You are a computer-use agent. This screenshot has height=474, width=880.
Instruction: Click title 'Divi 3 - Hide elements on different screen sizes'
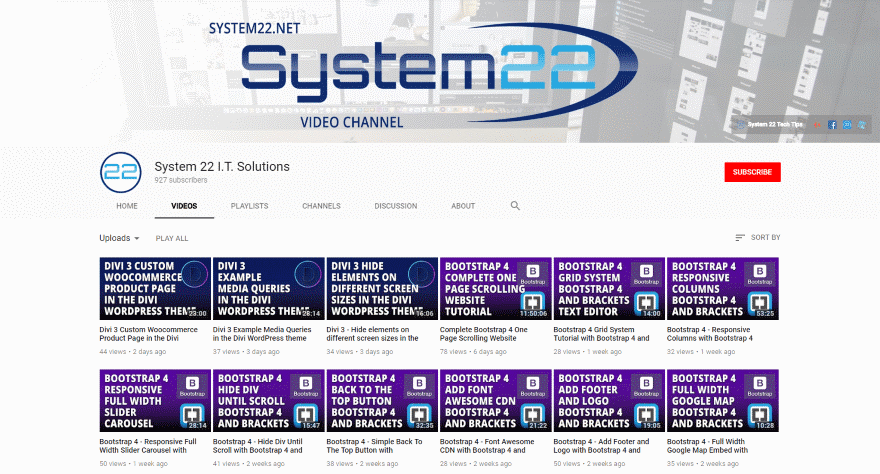point(373,334)
